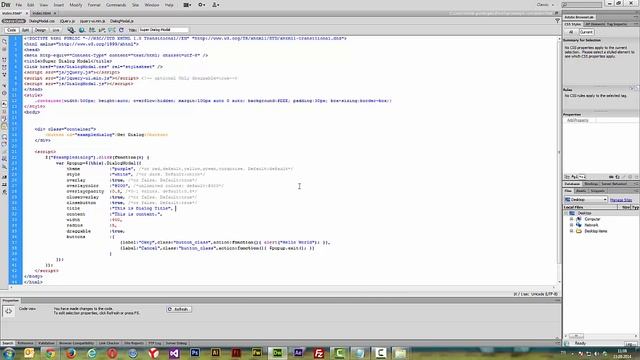Click the Add Property link
The image size is (640, 360).
(x=578, y=120)
